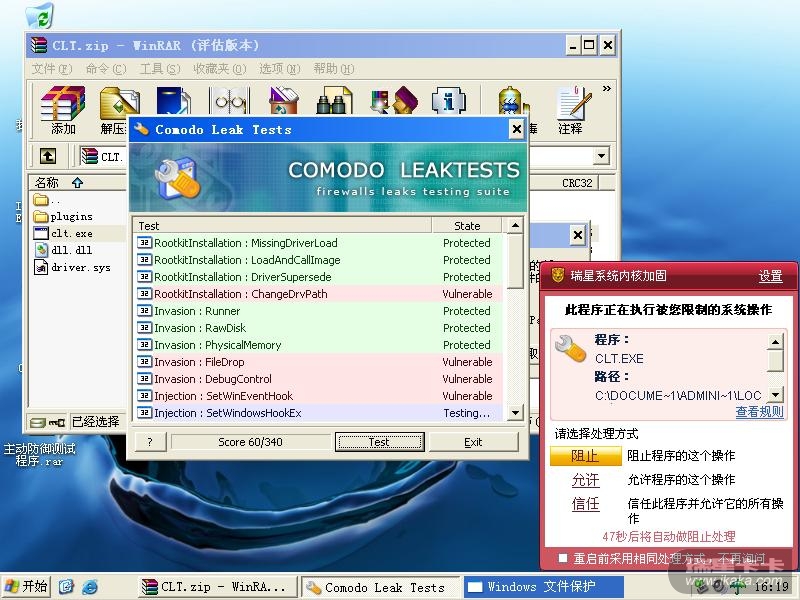Click the 允许 link to allow operation
This screenshot has height=600, width=800.
tap(585, 480)
